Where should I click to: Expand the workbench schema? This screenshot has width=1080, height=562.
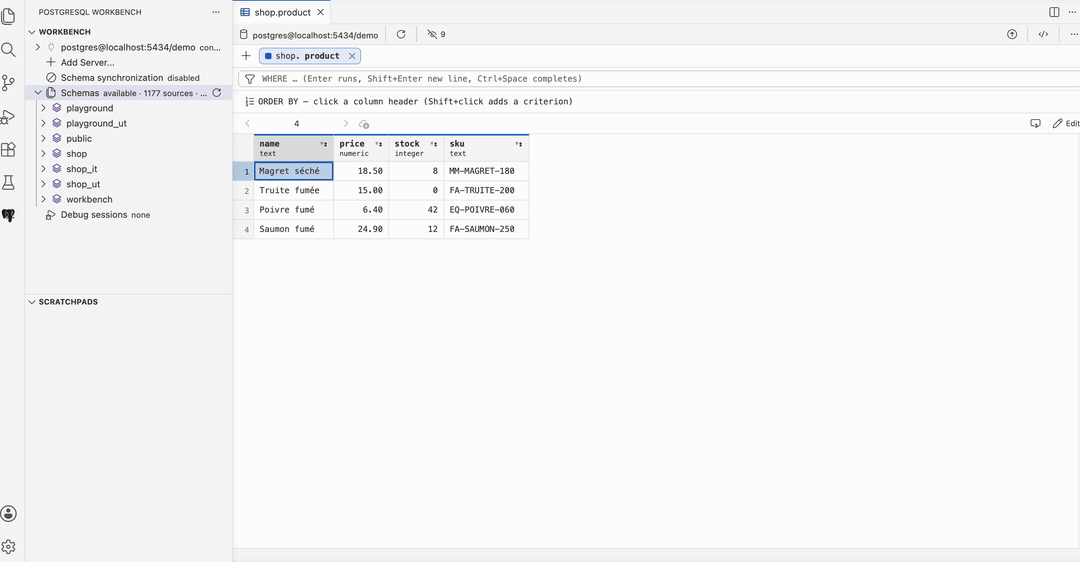click(x=43, y=199)
